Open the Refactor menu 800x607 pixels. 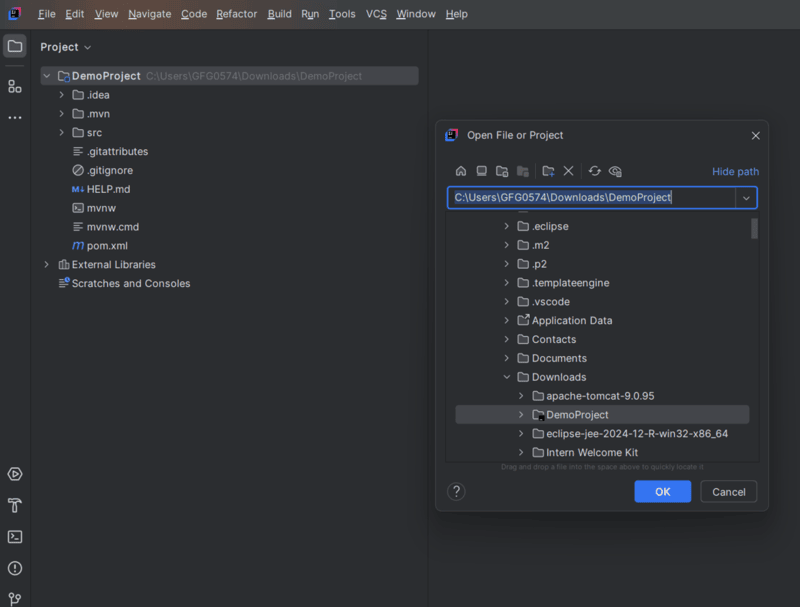click(x=236, y=14)
